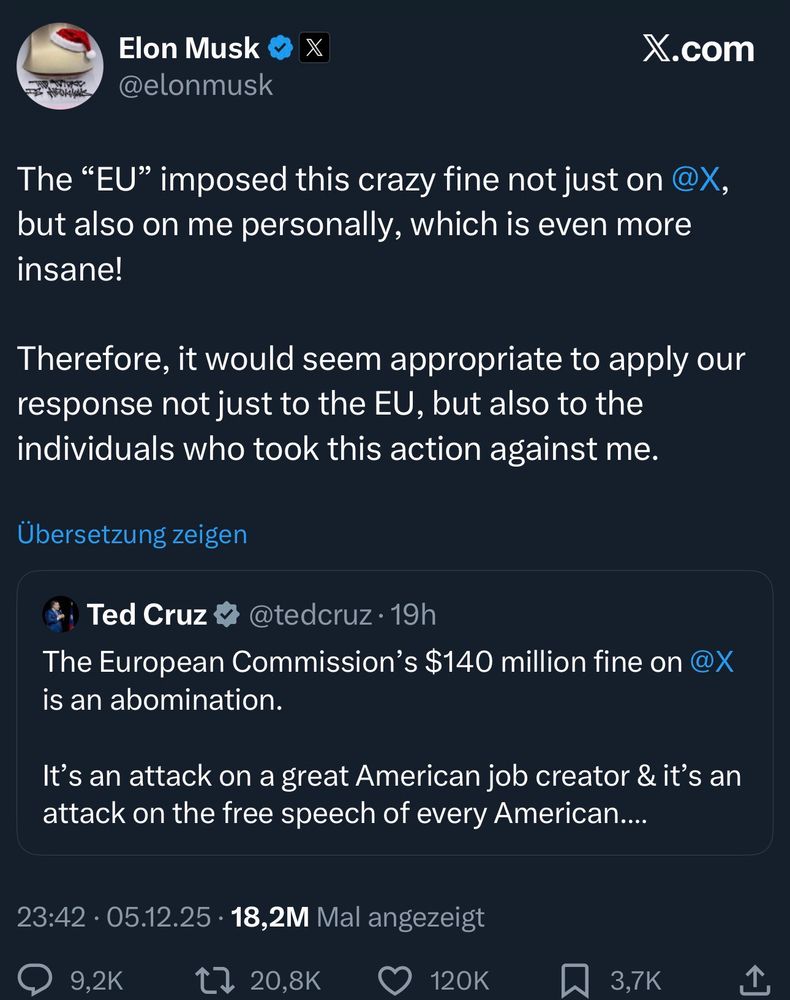This screenshot has height=1000, width=790.
Task: View the 18,2M Mal angezeigt count
Action: (x=357, y=916)
